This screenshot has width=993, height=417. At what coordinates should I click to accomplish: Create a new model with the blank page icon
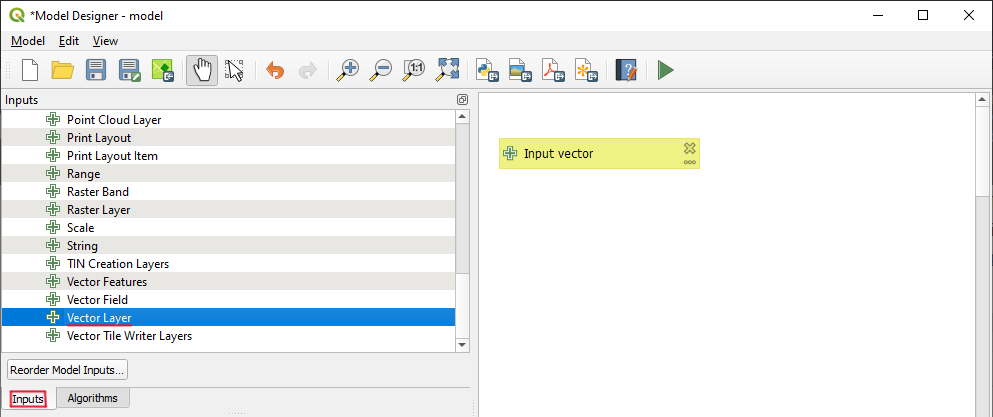30,70
